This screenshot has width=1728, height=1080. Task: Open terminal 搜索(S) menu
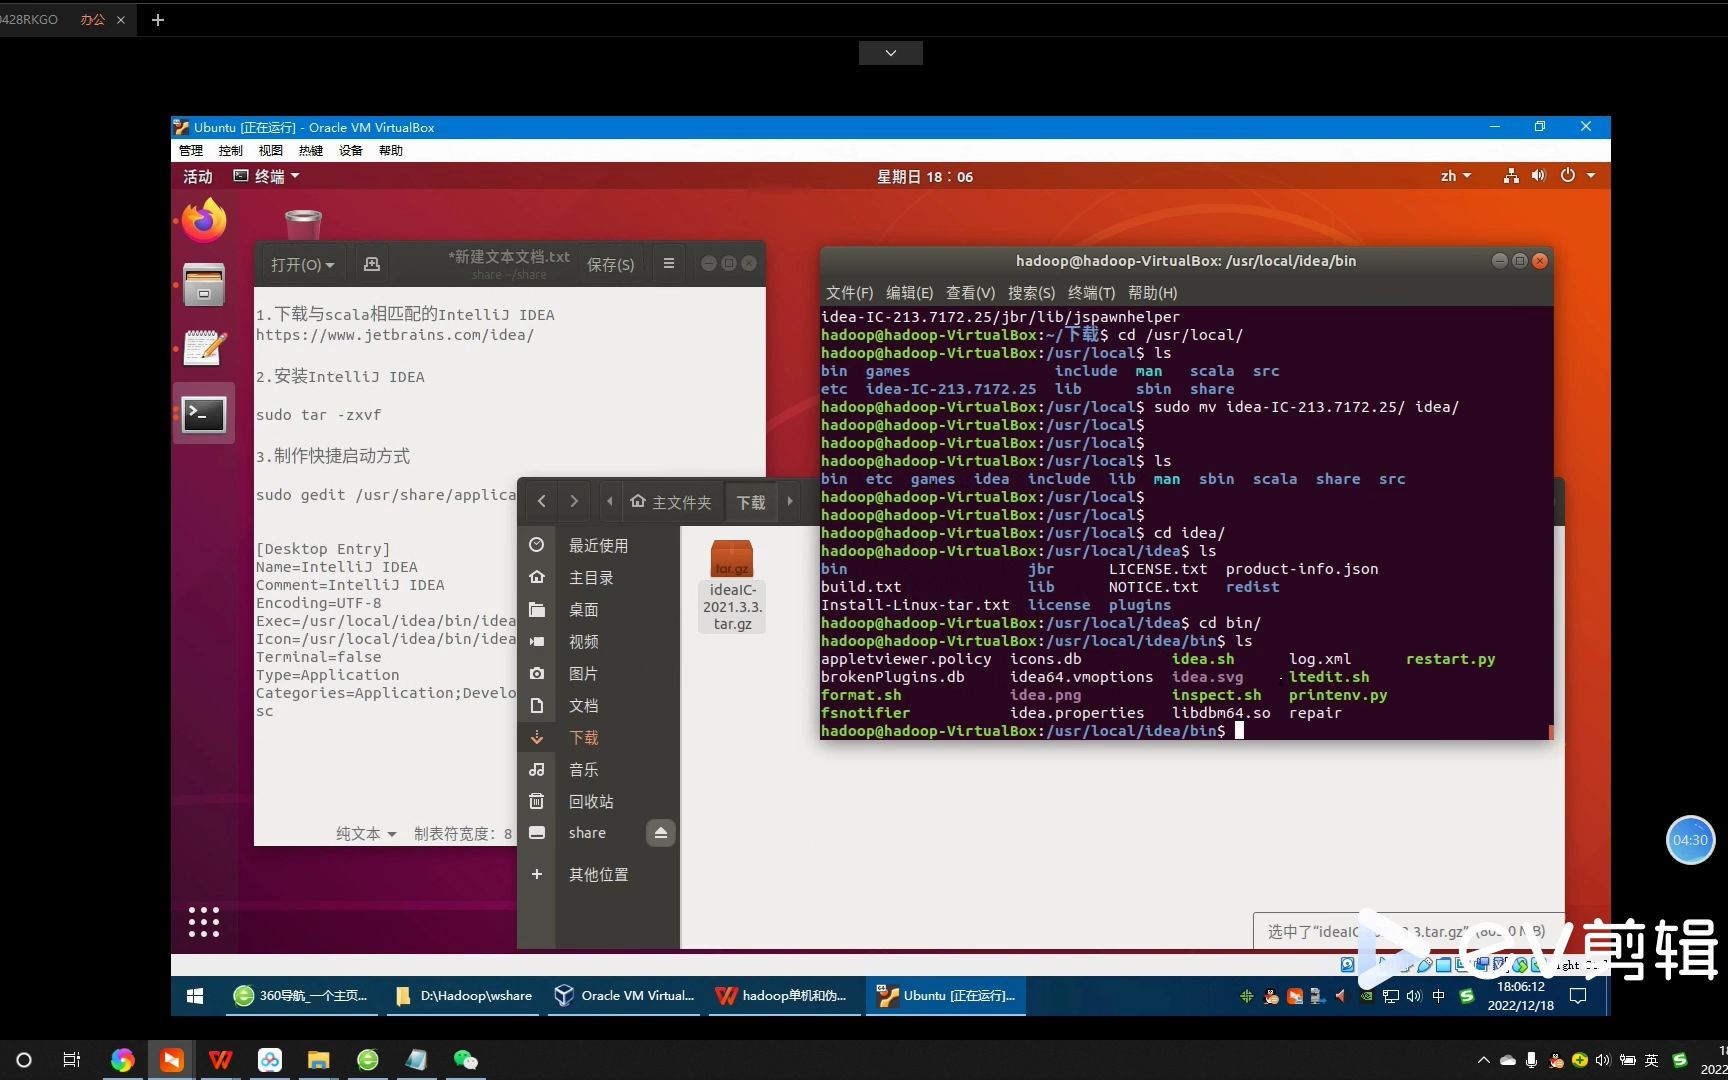(1031, 292)
